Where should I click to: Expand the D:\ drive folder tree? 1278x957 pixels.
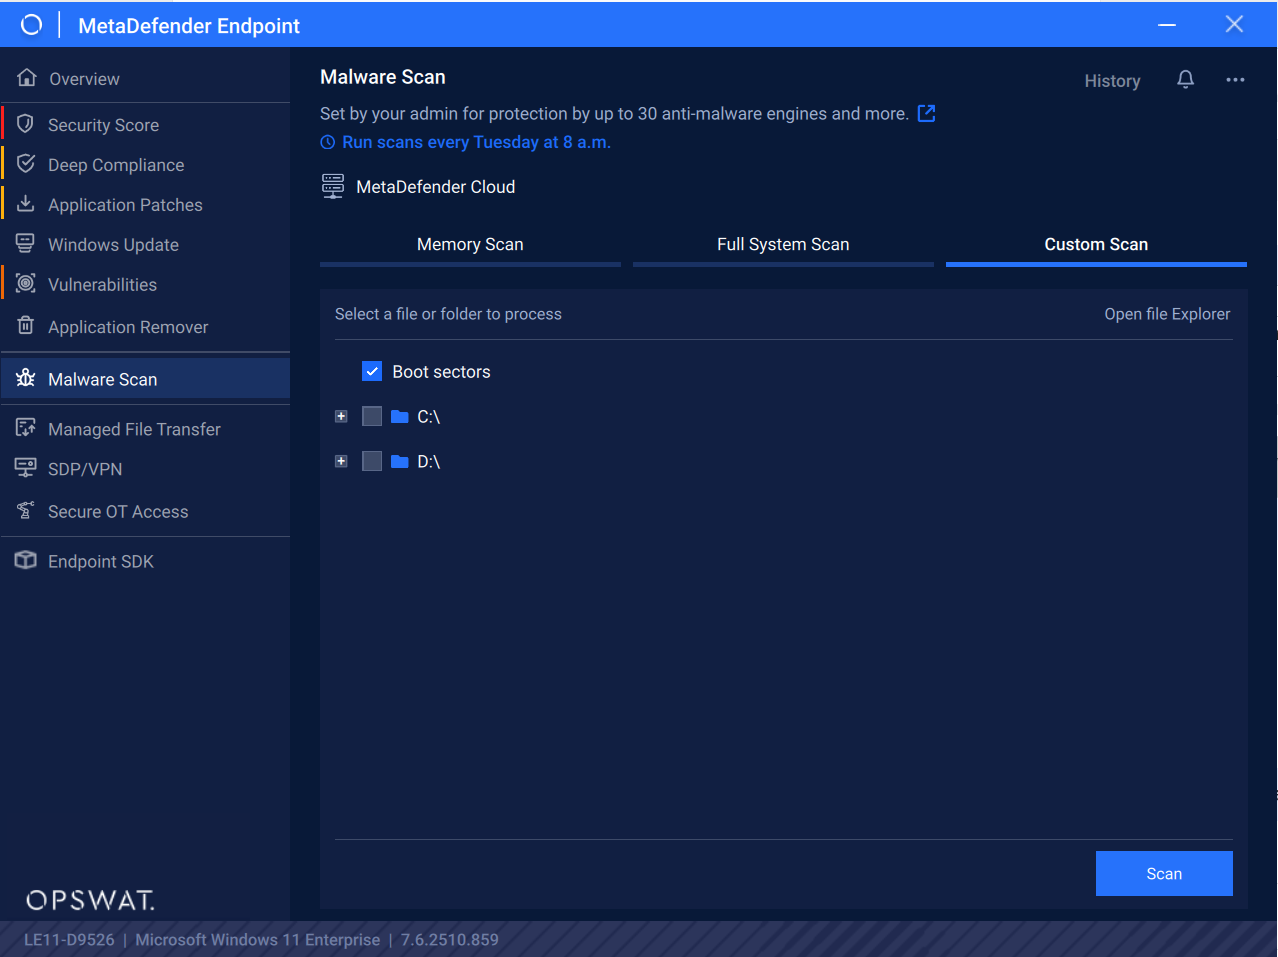(x=341, y=461)
